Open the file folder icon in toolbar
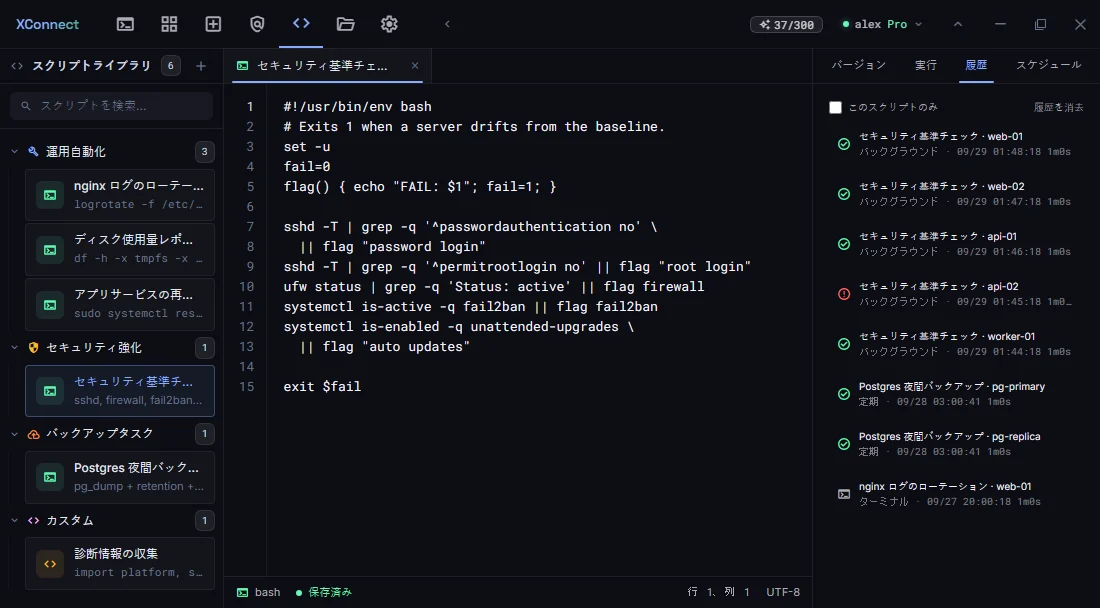 tap(345, 24)
